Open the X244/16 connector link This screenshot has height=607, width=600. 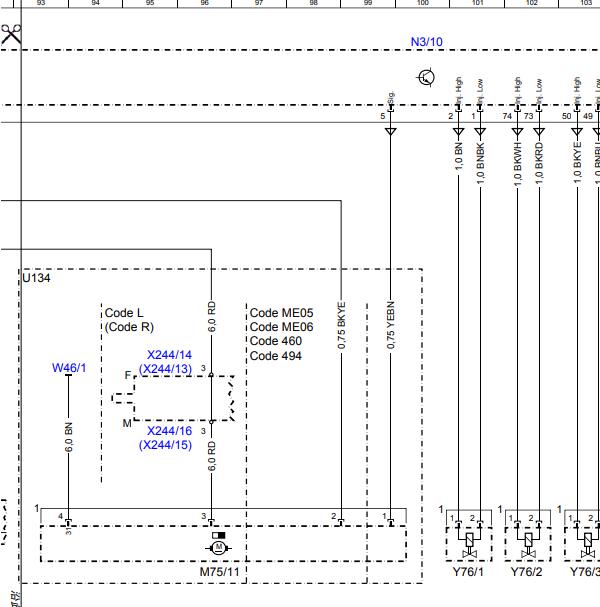(x=170, y=430)
